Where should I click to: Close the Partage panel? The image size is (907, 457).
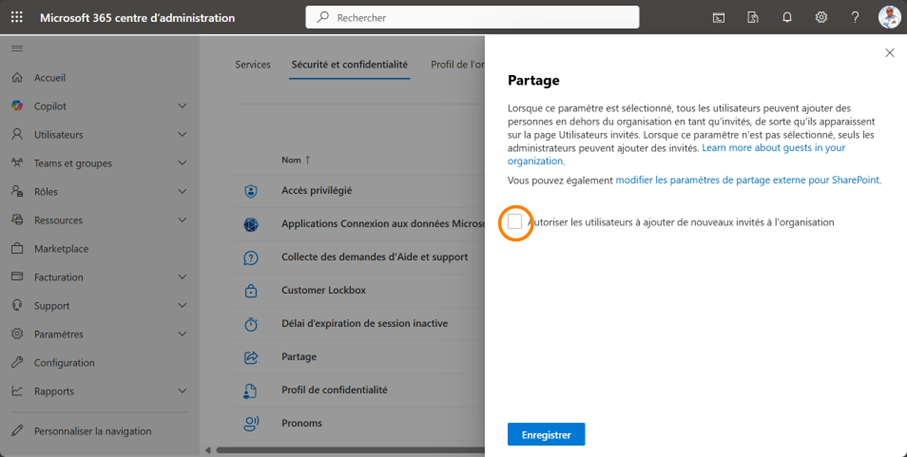pyautogui.click(x=890, y=53)
